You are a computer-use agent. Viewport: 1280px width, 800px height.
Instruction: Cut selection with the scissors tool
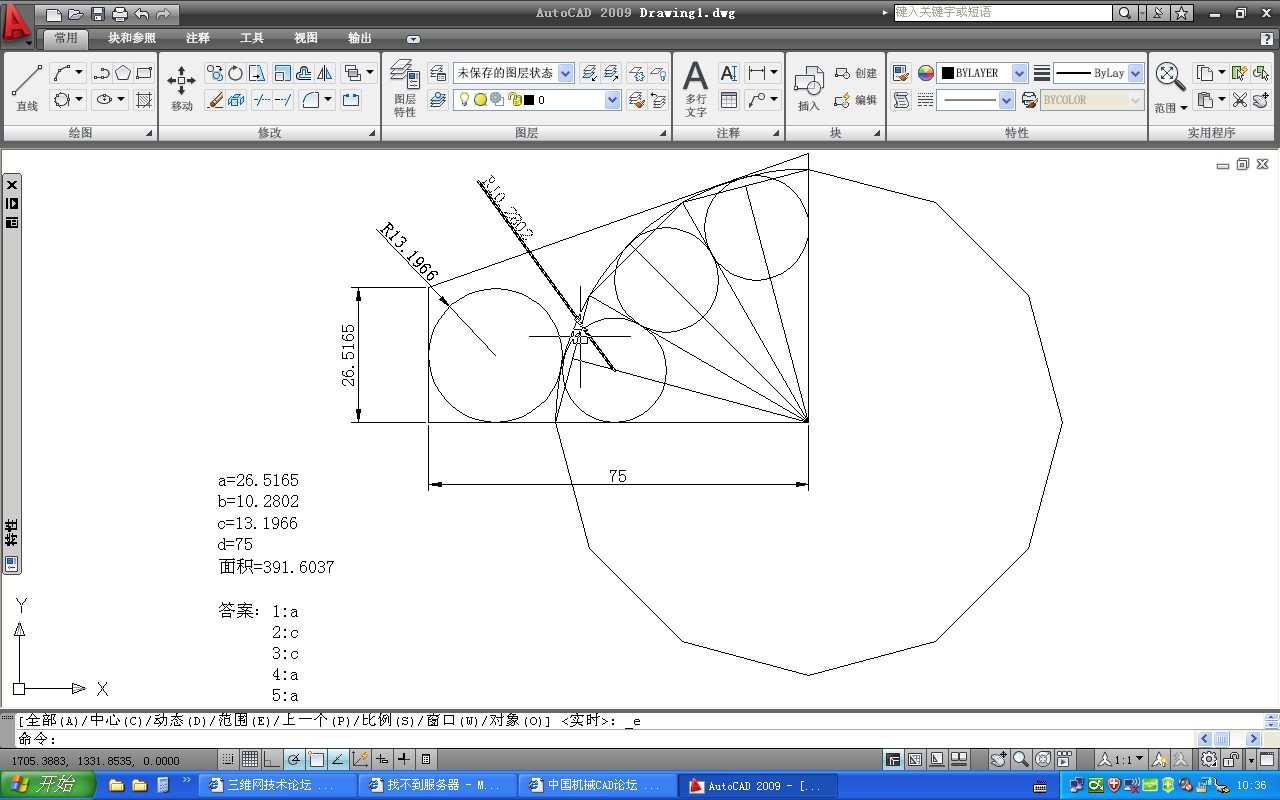coord(1240,100)
